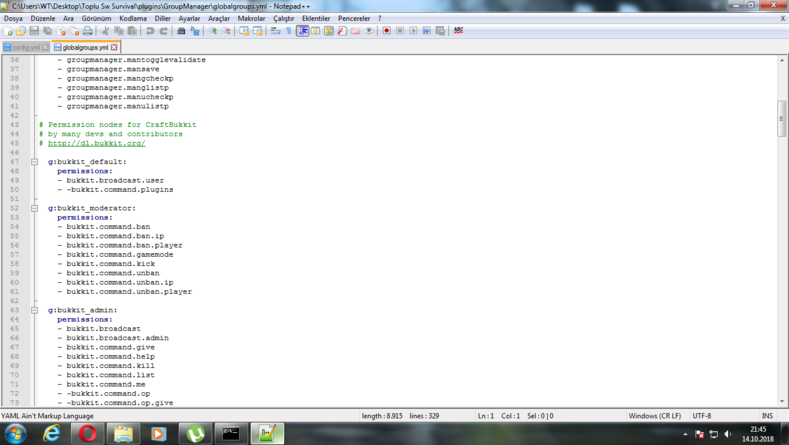Open the Kodlama menu
This screenshot has width=789, height=445.
[x=133, y=19]
